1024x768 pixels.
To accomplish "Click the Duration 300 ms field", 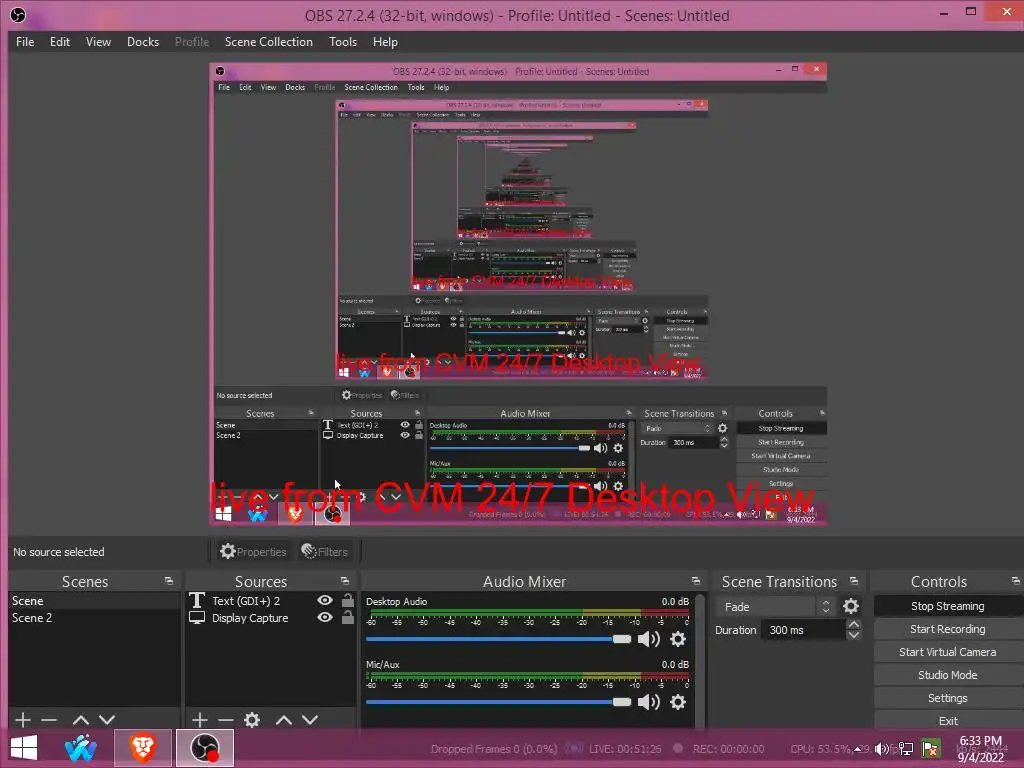I will click(803, 630).
